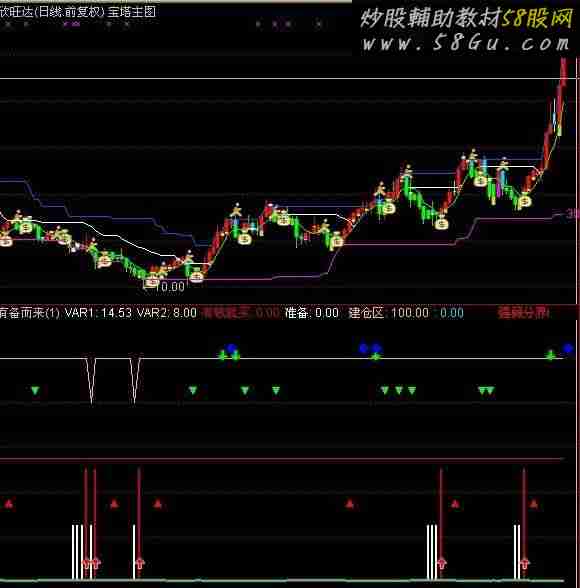
Task: Click the leftmost green down-triangle signal
Action: [x=35, y=391]
